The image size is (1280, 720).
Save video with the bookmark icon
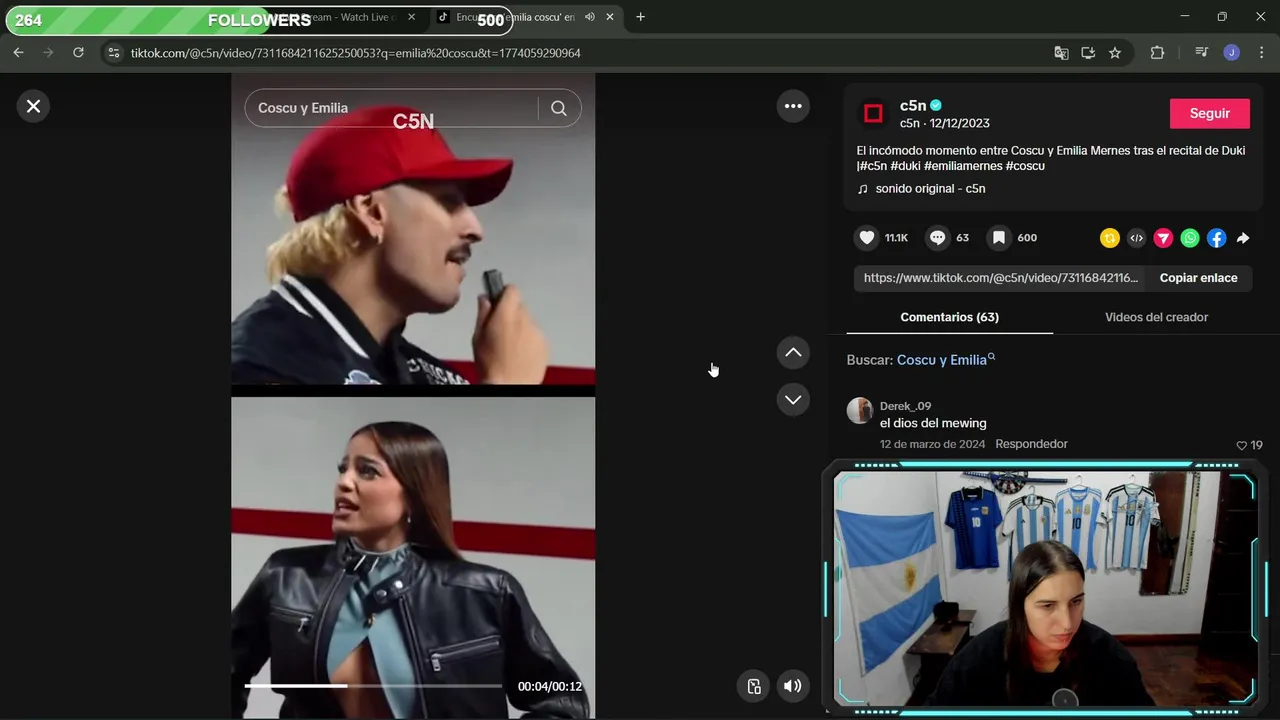998,238
